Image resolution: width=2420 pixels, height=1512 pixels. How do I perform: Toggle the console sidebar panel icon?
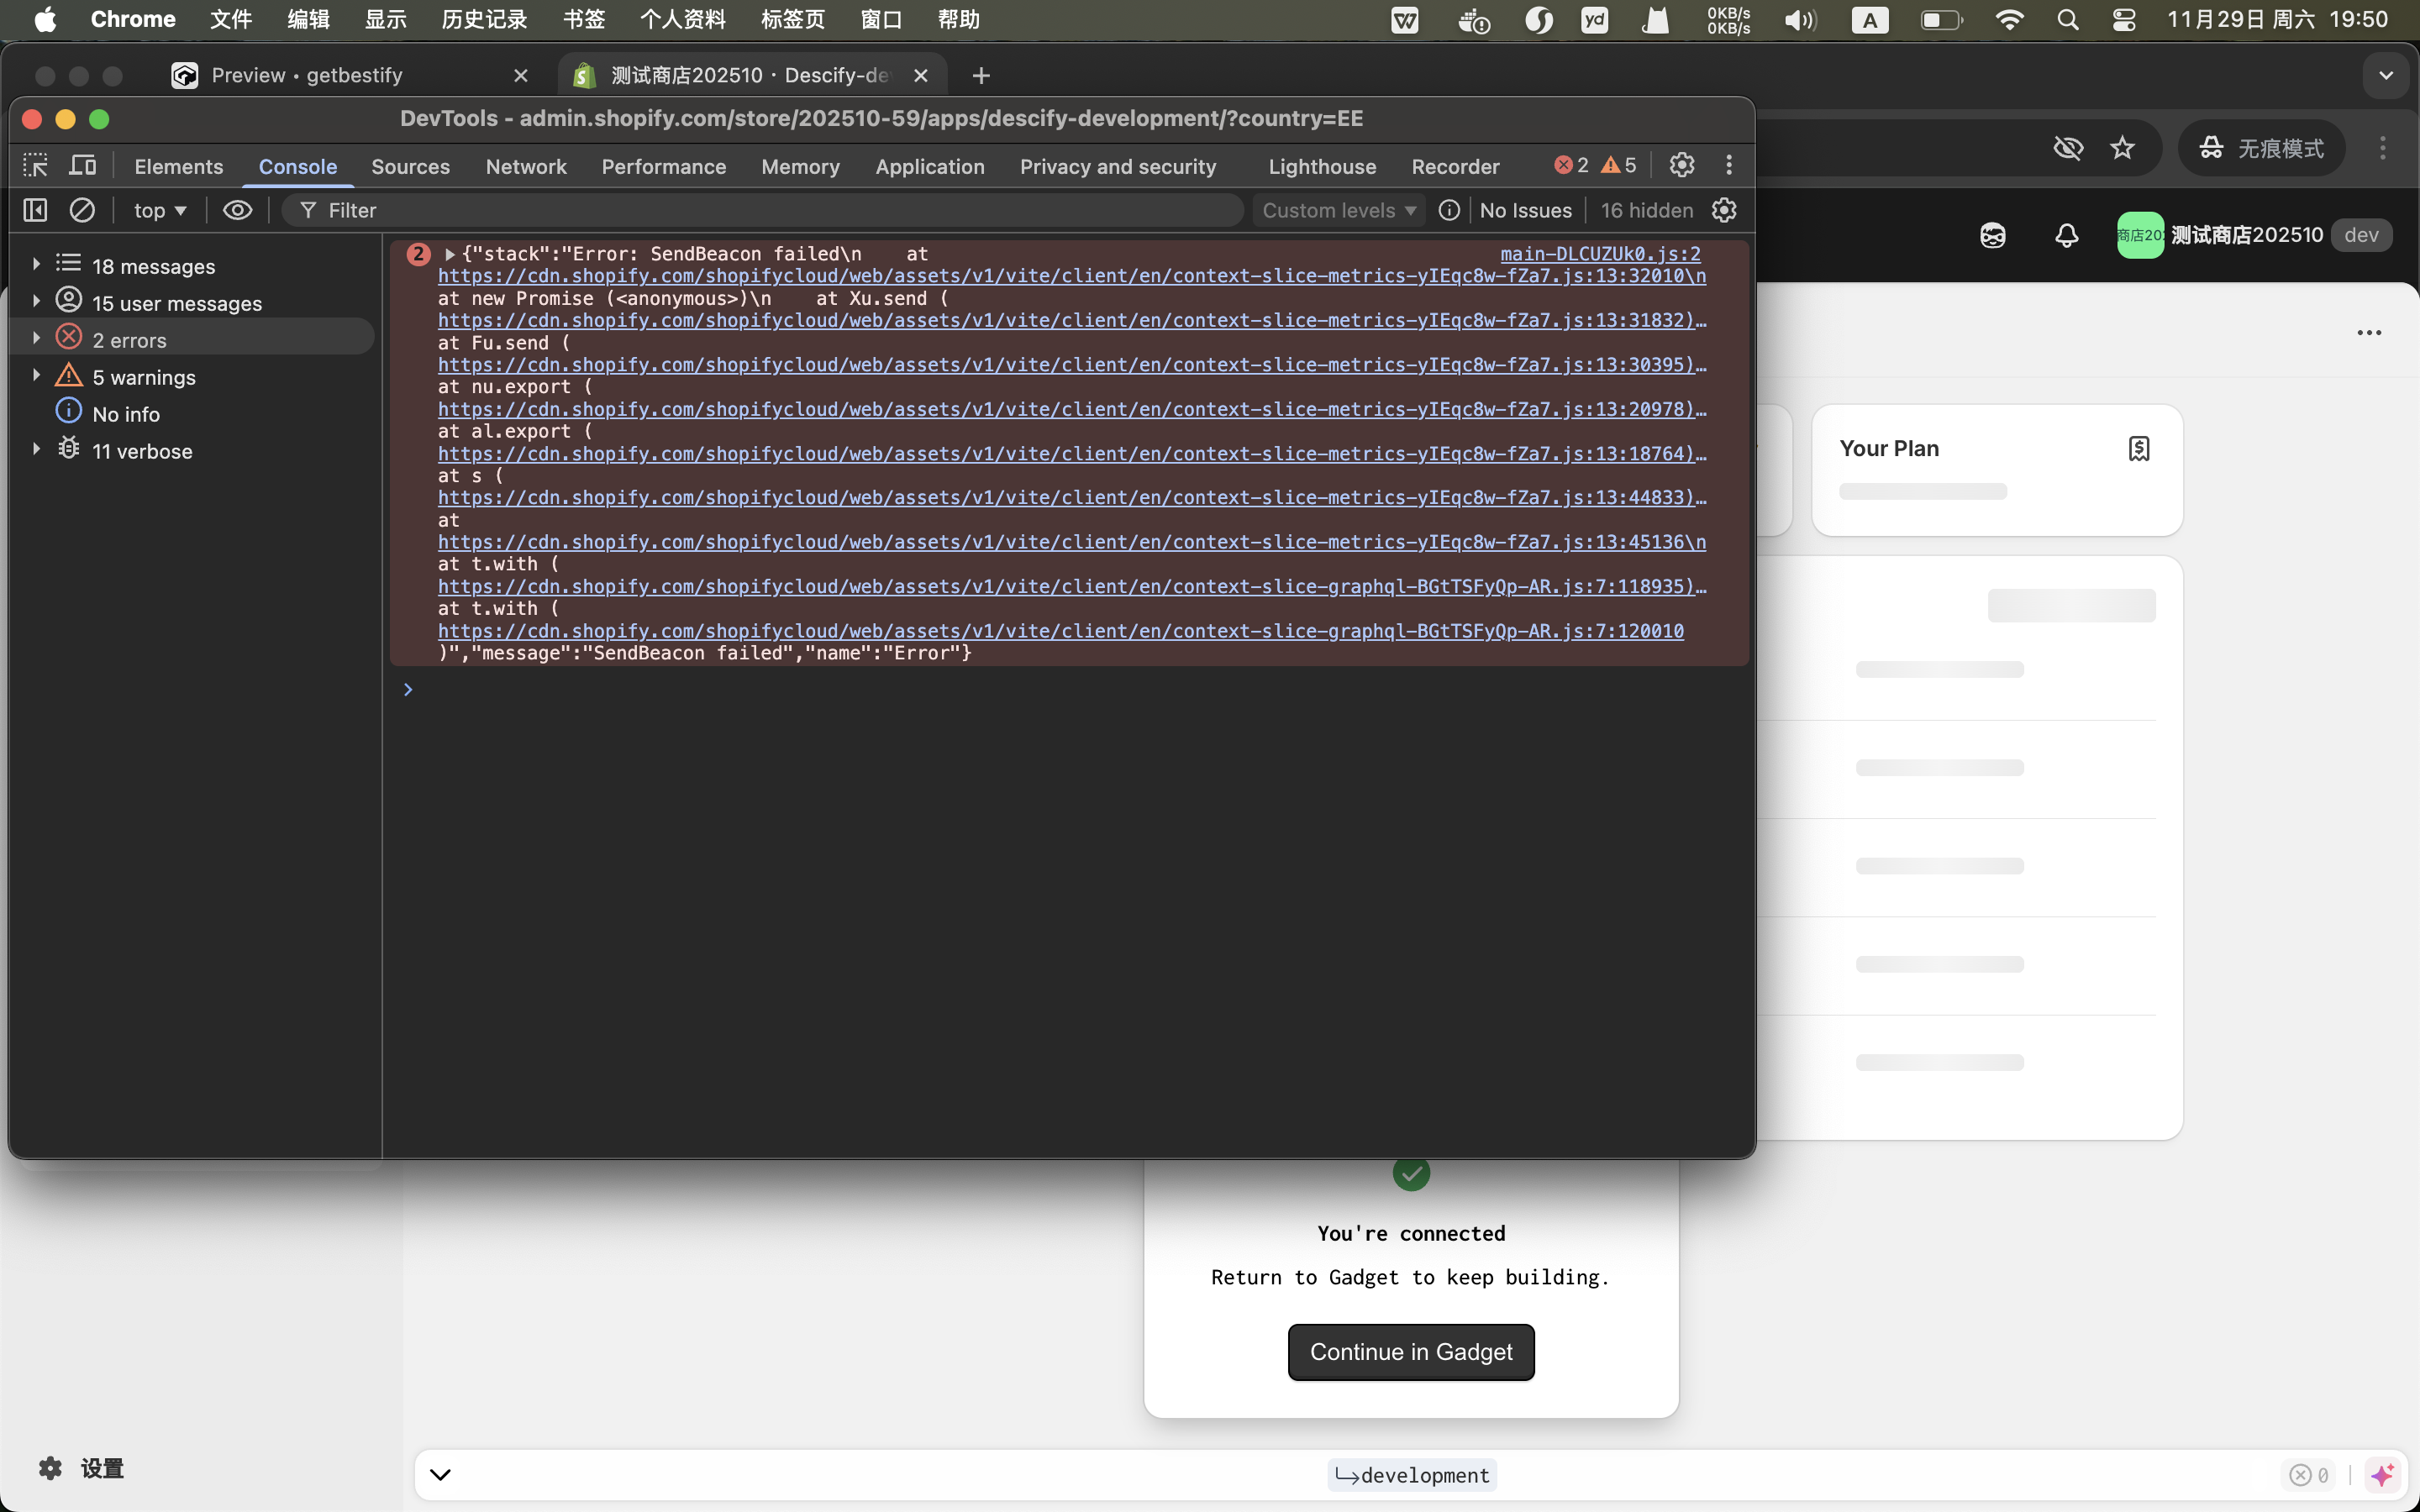click(35, 210)
